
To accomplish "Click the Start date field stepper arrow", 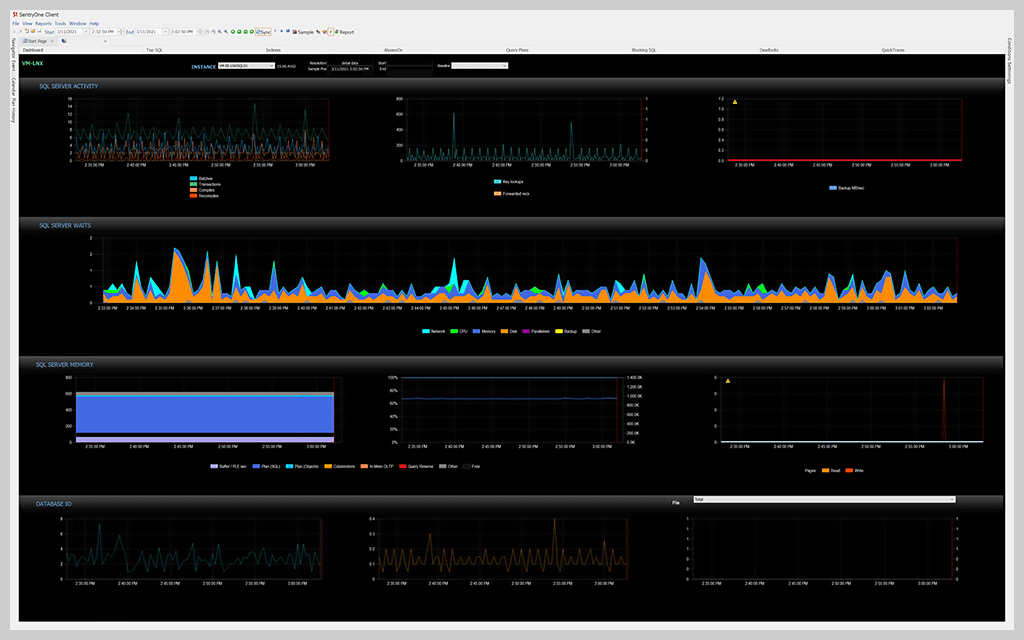I will (86, 31).
